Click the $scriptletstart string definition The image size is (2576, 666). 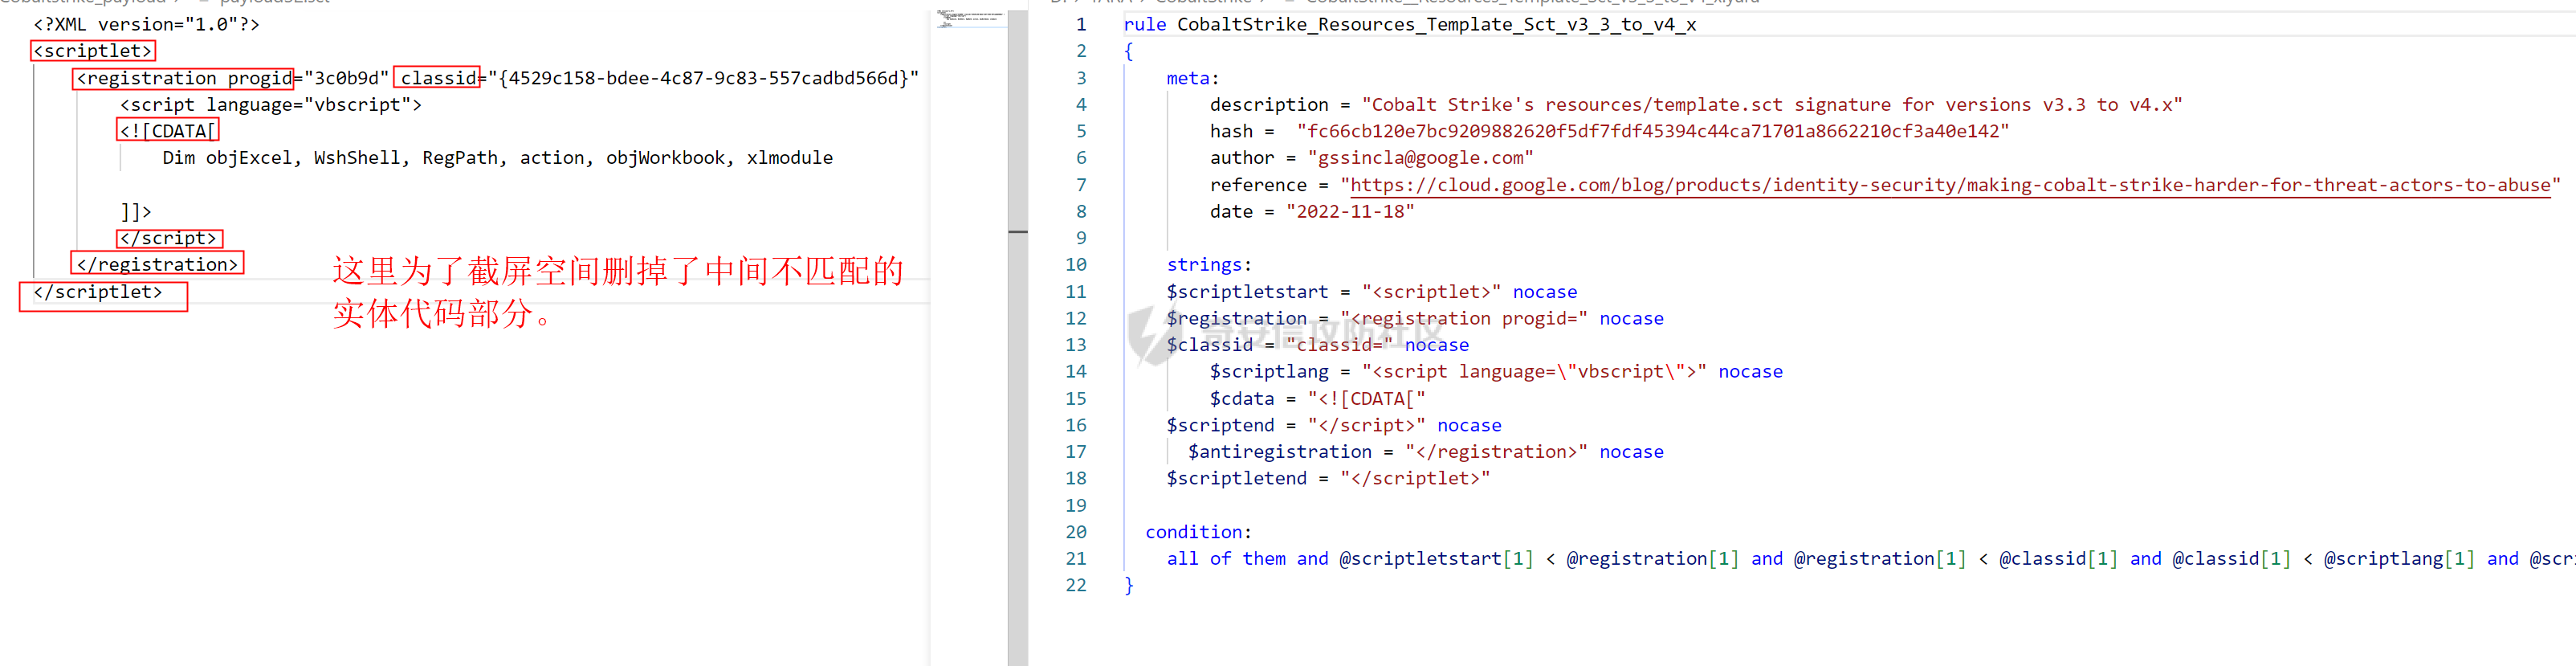pyautogui.click(x=1371, y=292)
